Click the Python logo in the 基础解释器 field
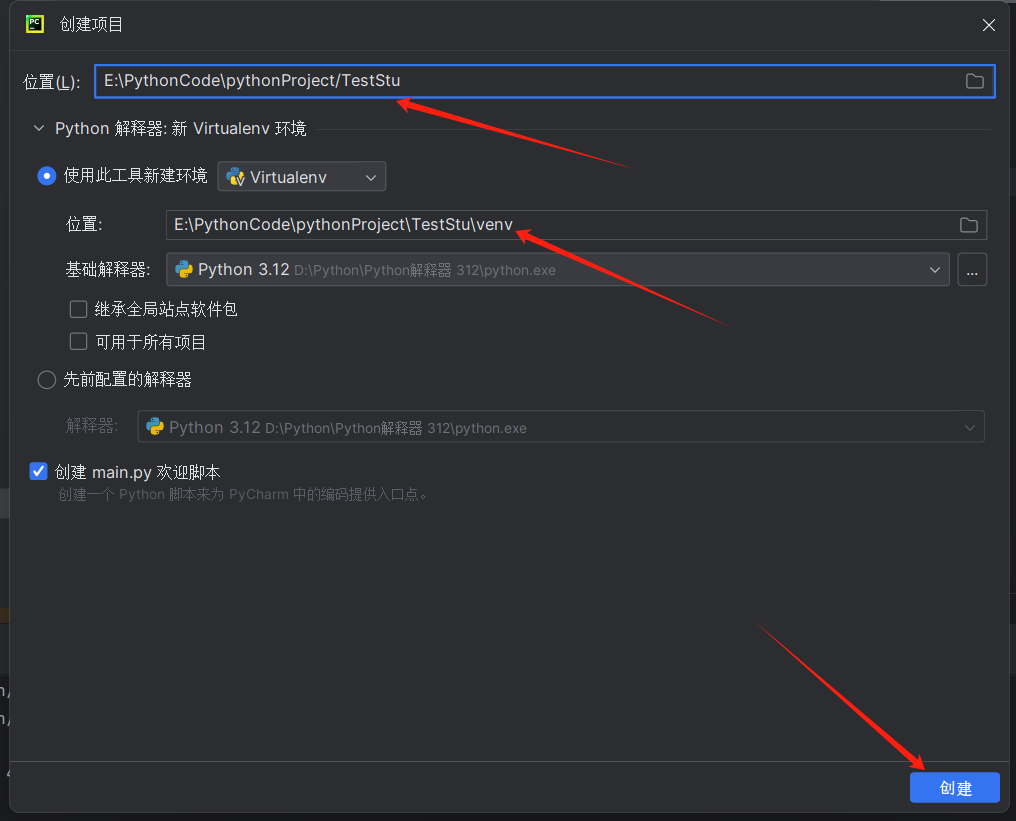 pyautogui.click(x=184, y=269)
